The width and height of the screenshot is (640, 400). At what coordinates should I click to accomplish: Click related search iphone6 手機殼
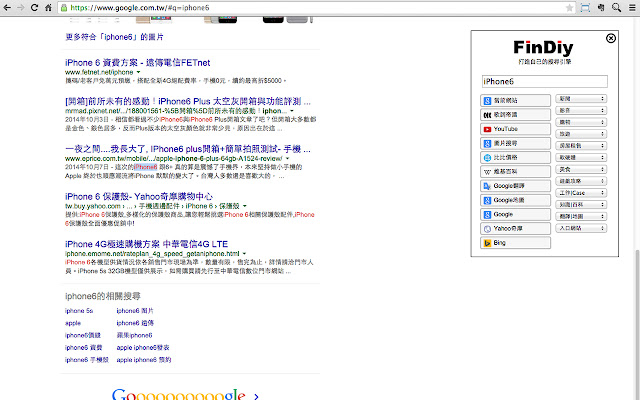(x=87, y=360)
